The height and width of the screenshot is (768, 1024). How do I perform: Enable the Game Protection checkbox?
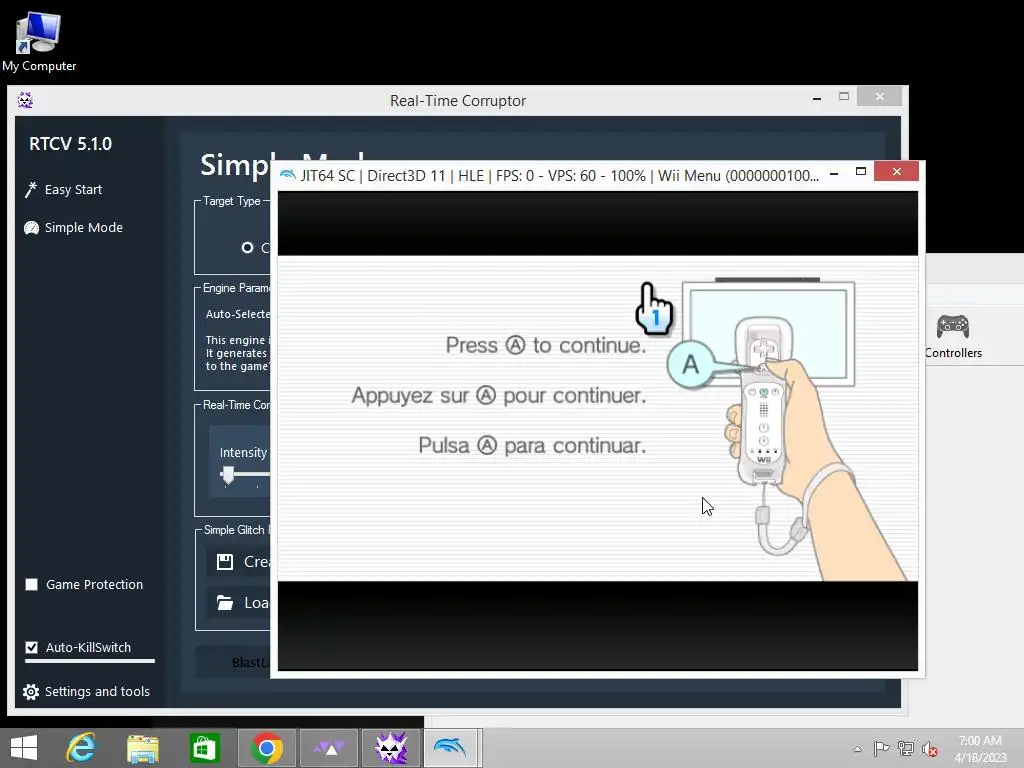(31, 584)
